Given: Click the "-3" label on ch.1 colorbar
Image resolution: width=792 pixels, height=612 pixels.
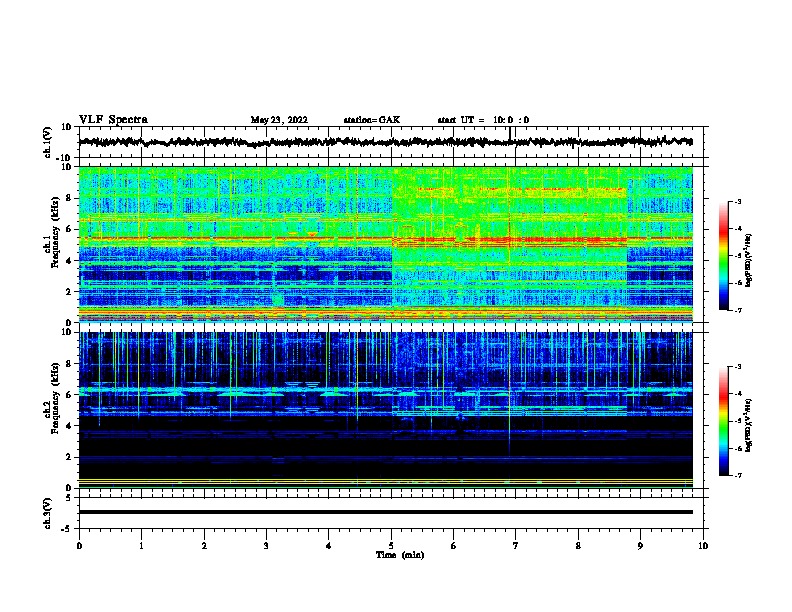Looking at the screenshot, I should [x=737, y=201].
